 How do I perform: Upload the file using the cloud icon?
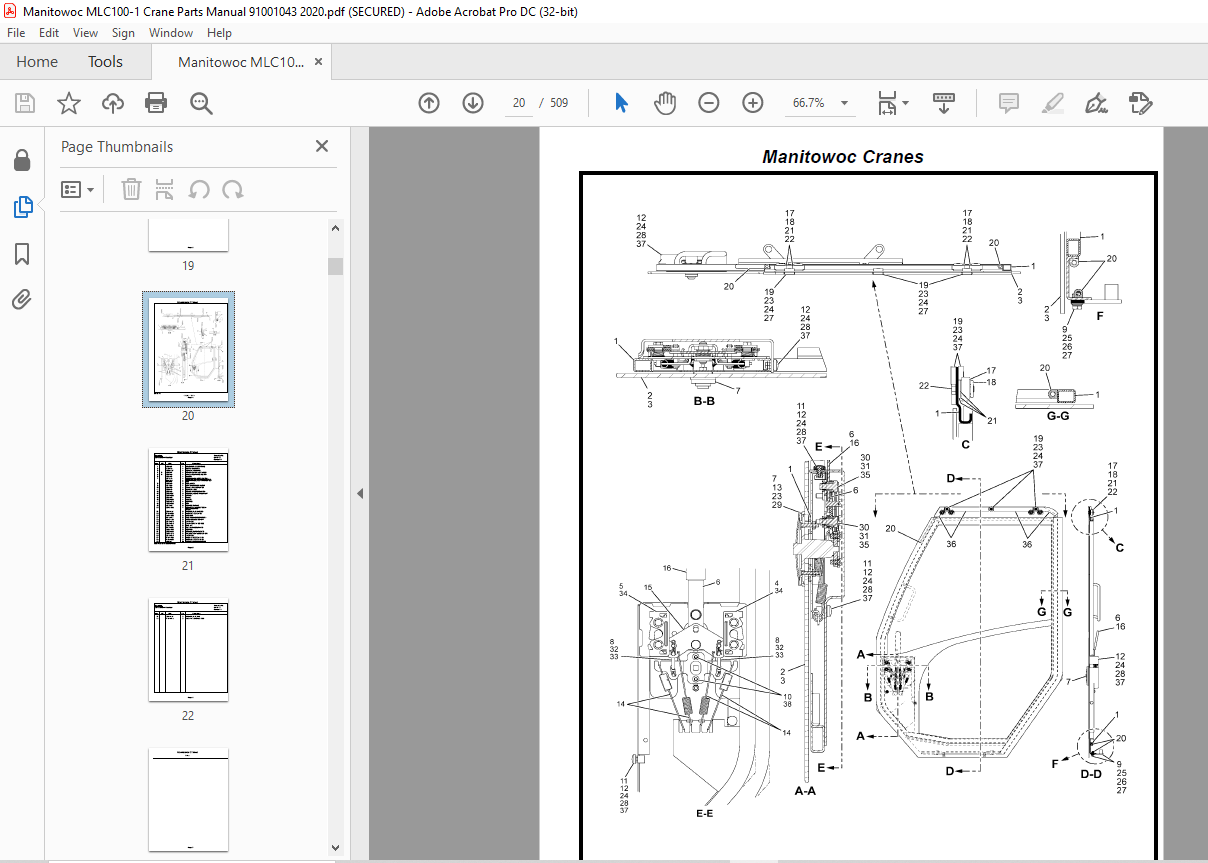(x=113, y=103)
